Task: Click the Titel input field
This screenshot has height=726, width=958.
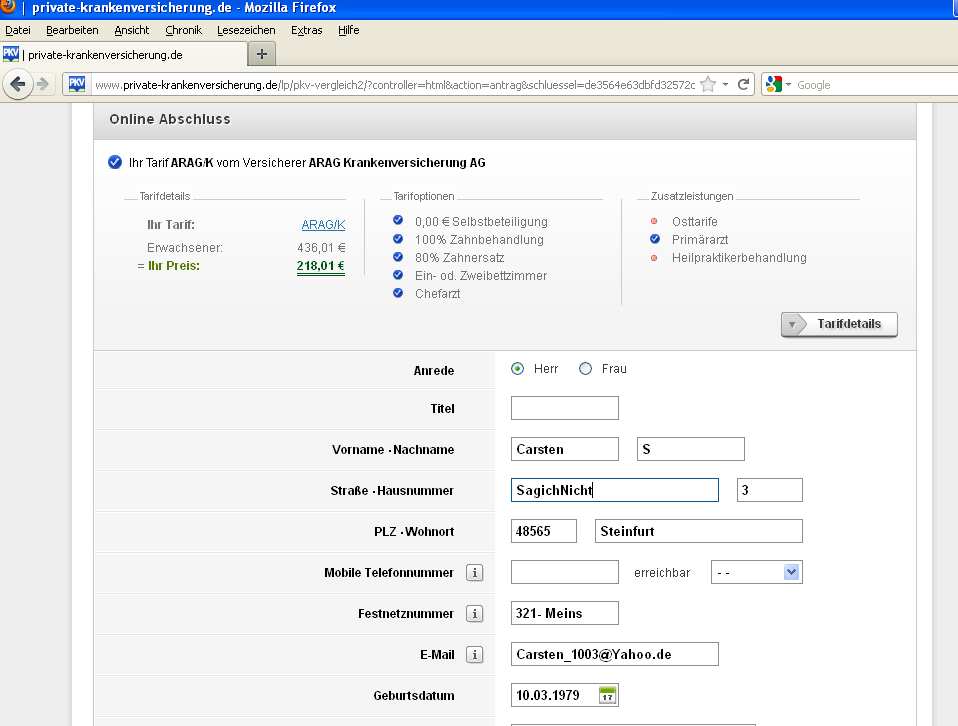Action: [x=565, y=408]
